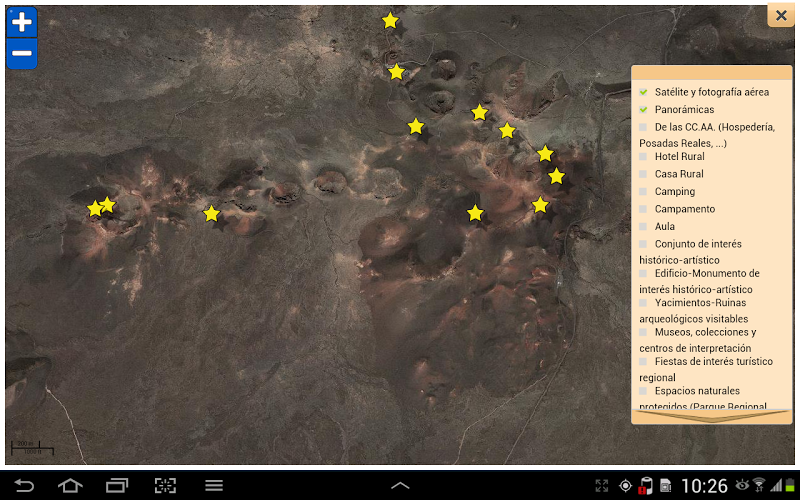Enable Espacios naturales protegidos checkbox

[x=643, y=391]
